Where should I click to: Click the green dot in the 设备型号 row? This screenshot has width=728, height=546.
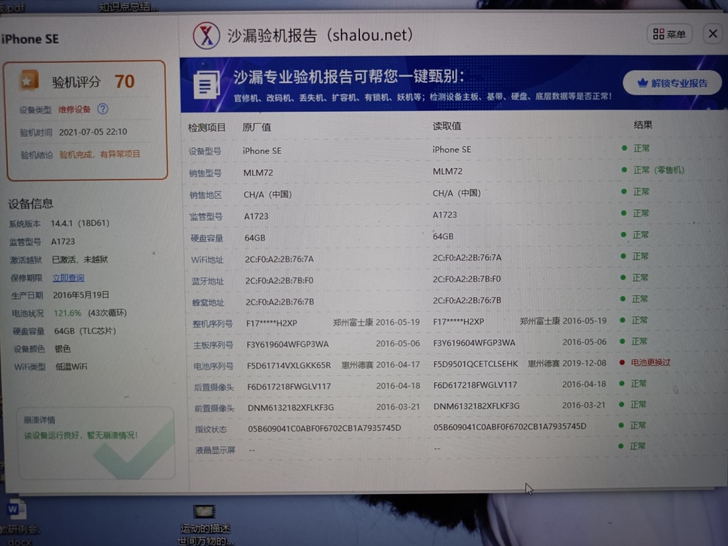(624, 148)
